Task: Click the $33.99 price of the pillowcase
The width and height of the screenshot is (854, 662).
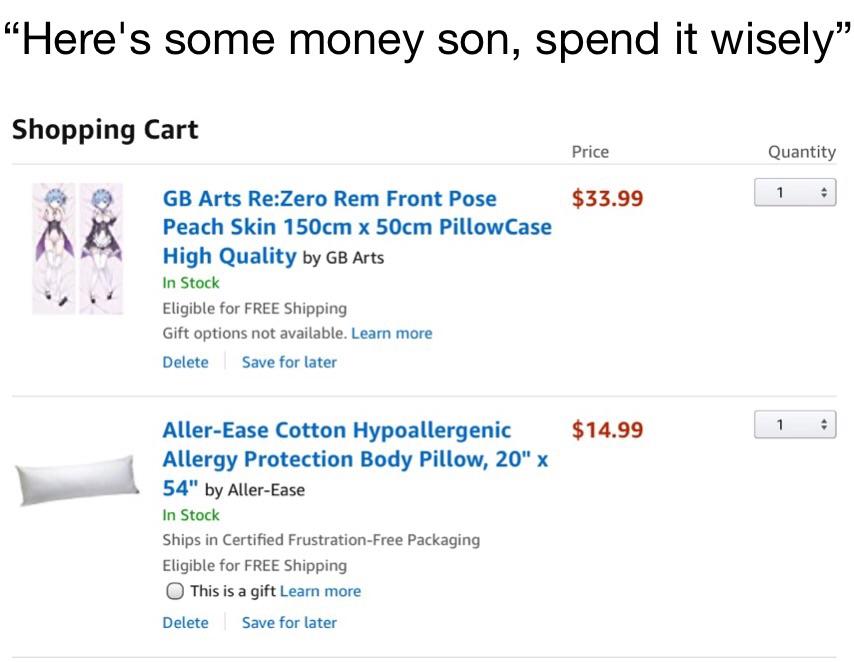Action: pos(607,198)
